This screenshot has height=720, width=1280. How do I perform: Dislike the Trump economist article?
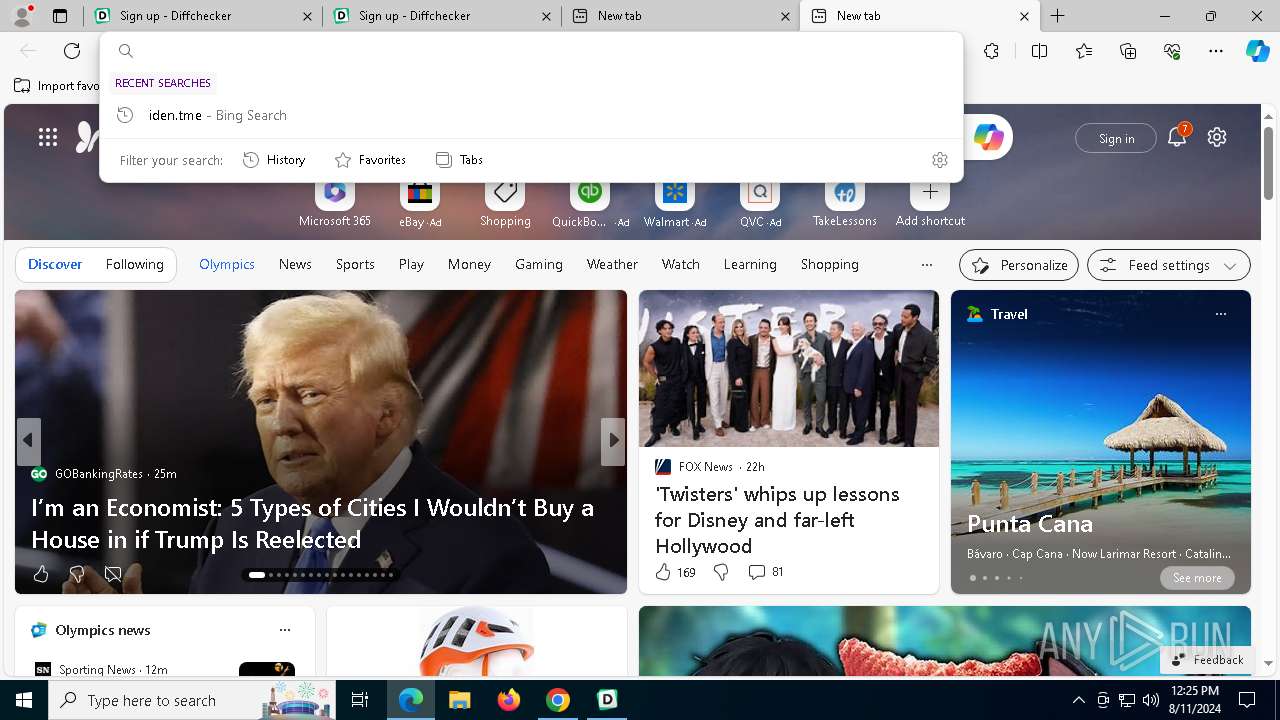pyautogui.click(x=77, y=574)
